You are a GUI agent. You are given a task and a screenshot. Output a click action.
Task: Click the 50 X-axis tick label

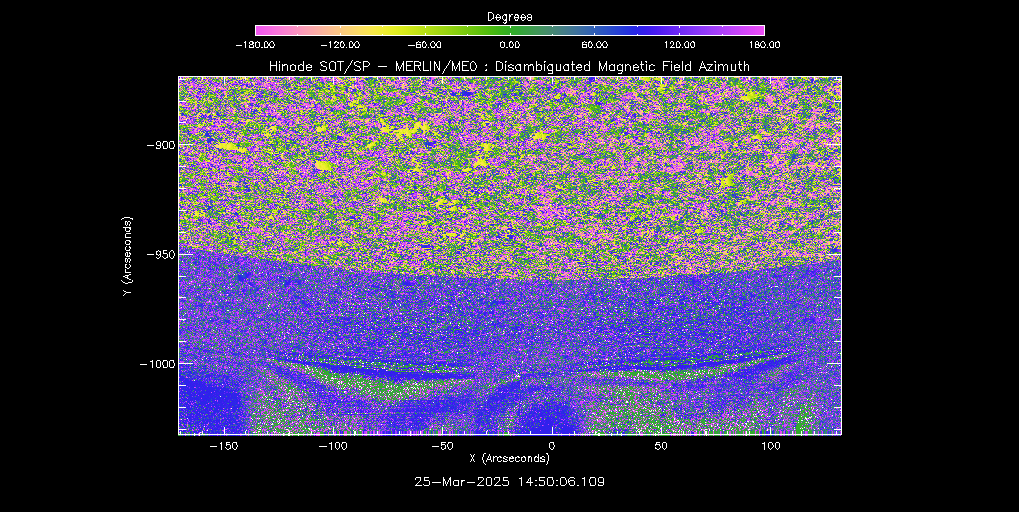(660, 445)
